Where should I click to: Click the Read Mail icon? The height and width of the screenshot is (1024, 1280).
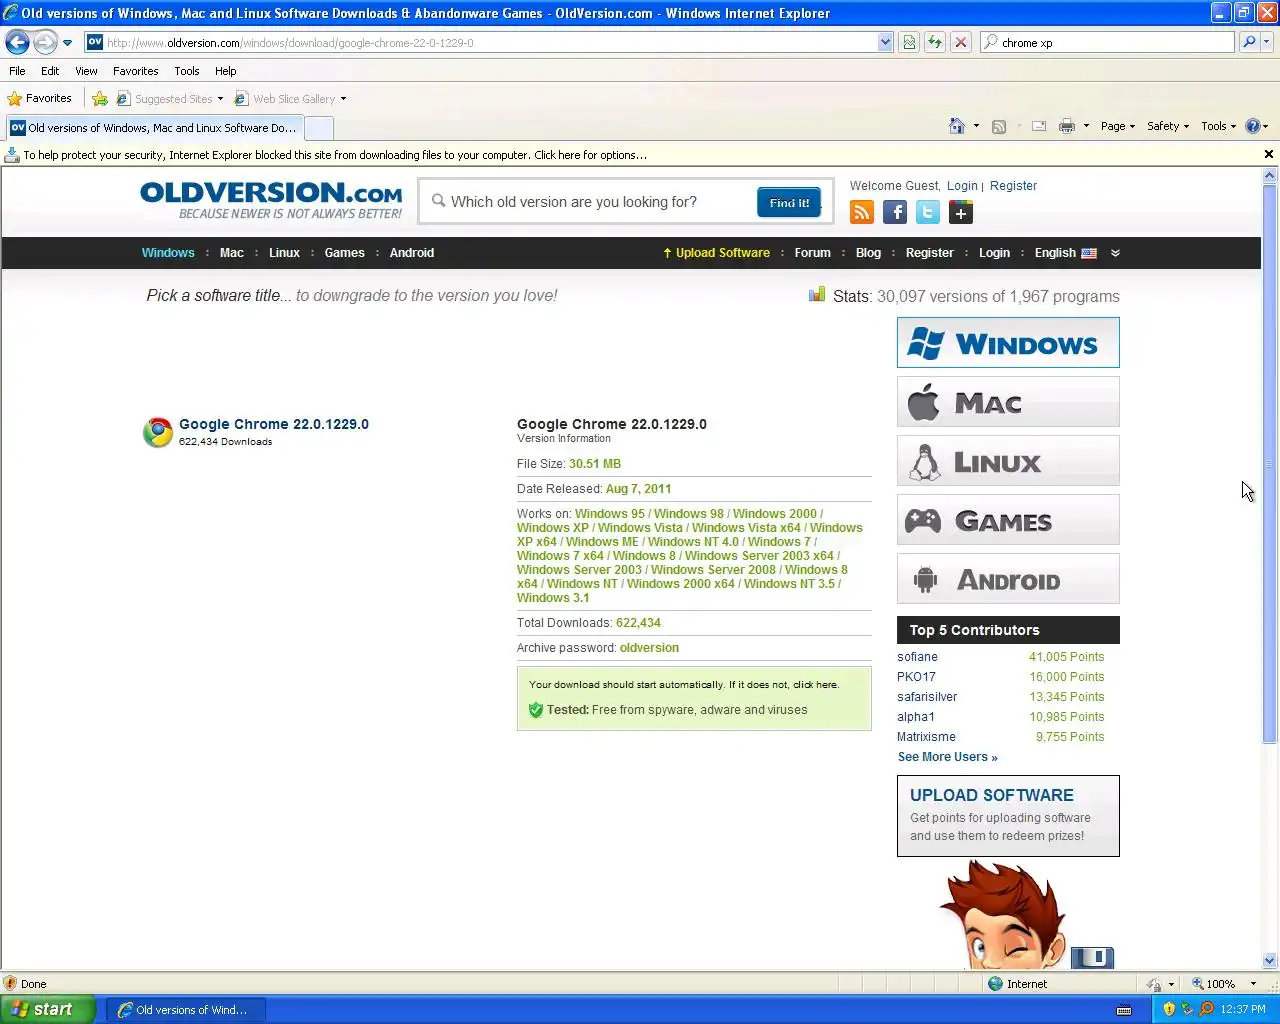(x=1039, y=126)
